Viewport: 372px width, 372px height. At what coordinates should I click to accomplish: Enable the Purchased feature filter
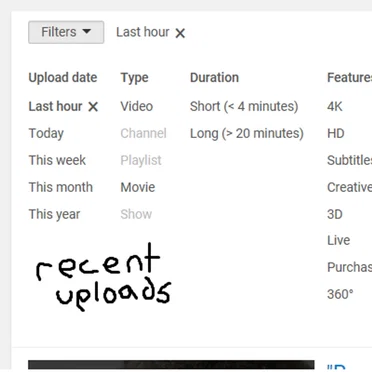[x=349, y=267]
